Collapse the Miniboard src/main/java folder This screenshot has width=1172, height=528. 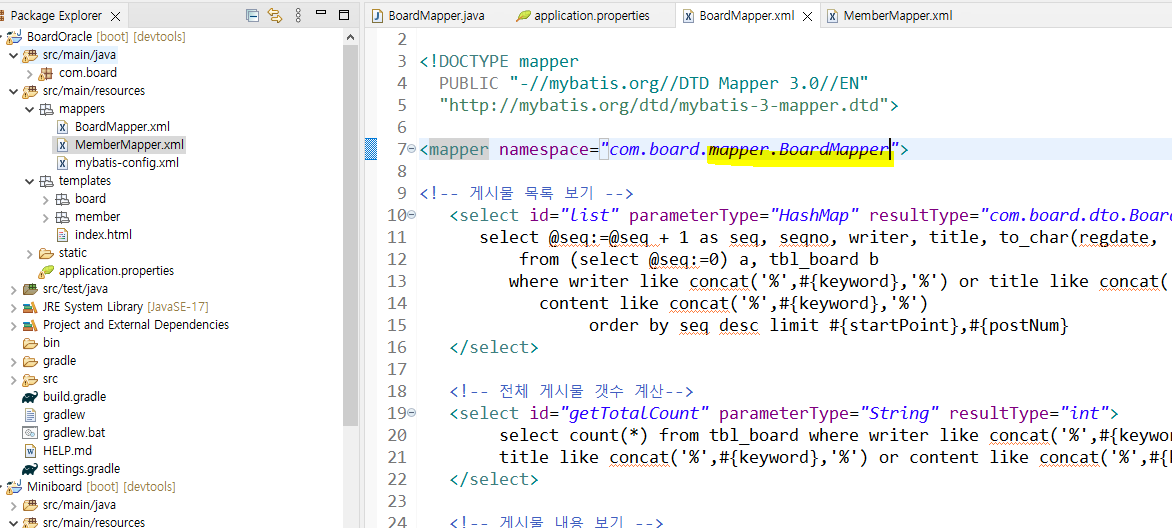13,505
